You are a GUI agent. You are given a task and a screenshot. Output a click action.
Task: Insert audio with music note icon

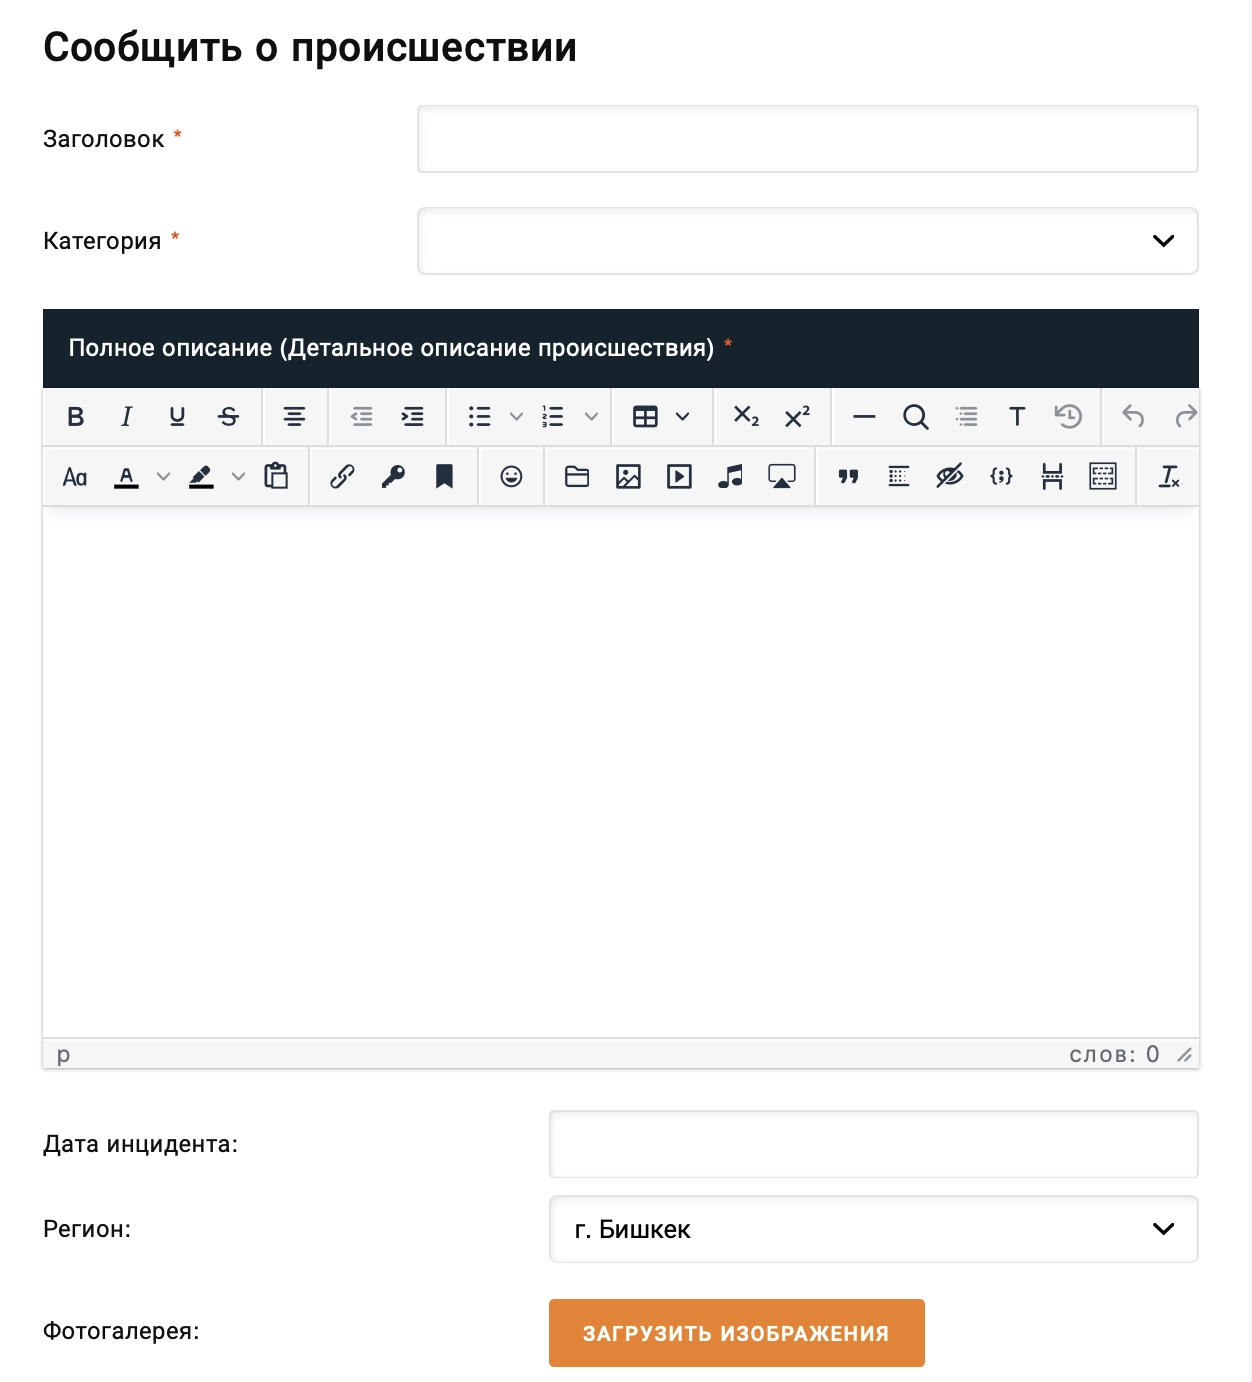point(730,477)
